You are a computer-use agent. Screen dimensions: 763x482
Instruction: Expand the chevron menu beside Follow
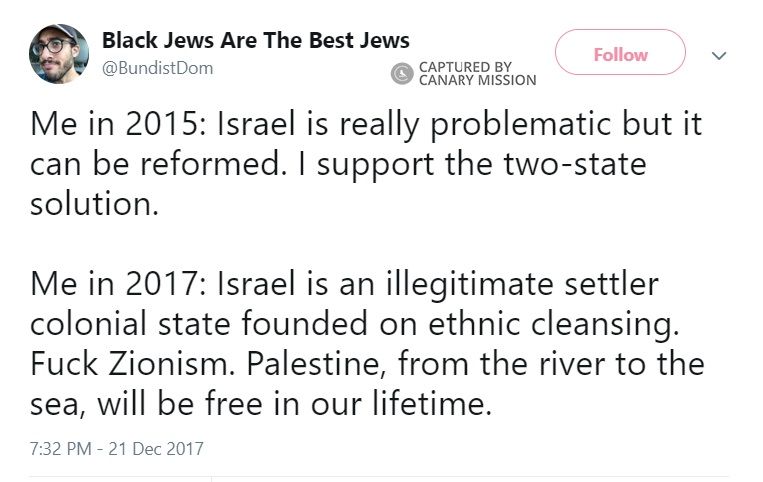(x=717, y=56)
